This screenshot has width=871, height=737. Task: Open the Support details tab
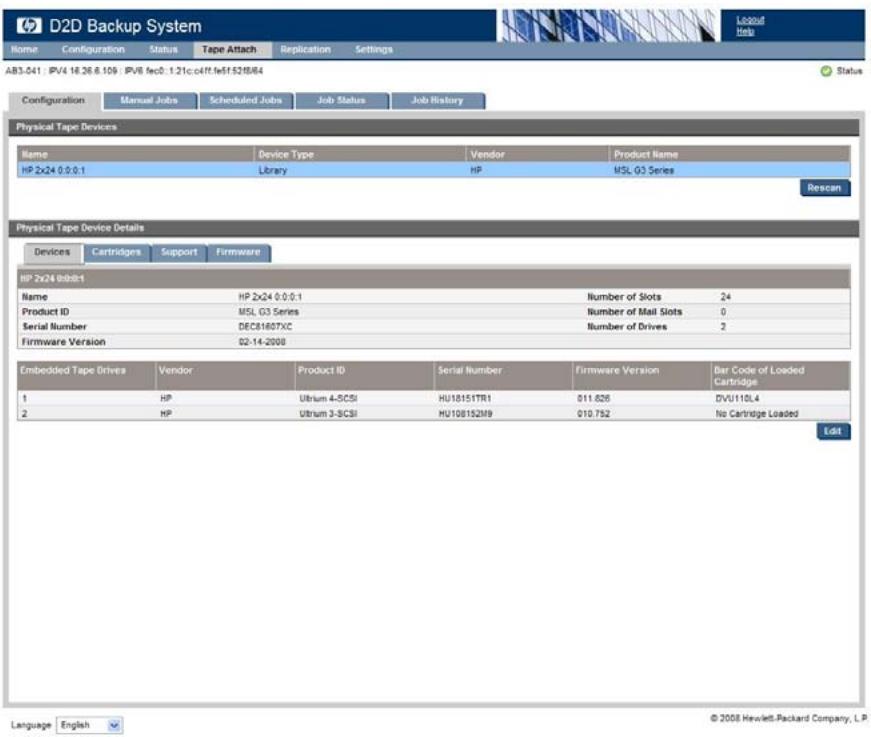(179, 252)
